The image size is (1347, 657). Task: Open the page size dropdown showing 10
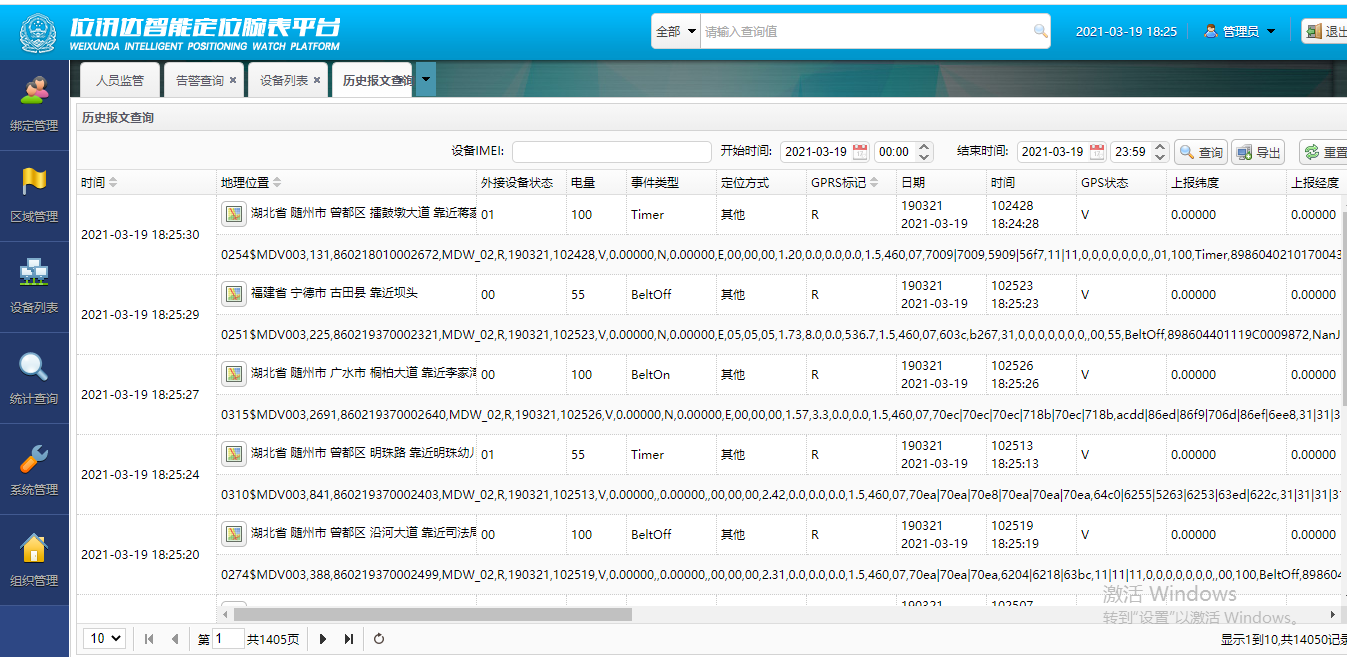103,638
